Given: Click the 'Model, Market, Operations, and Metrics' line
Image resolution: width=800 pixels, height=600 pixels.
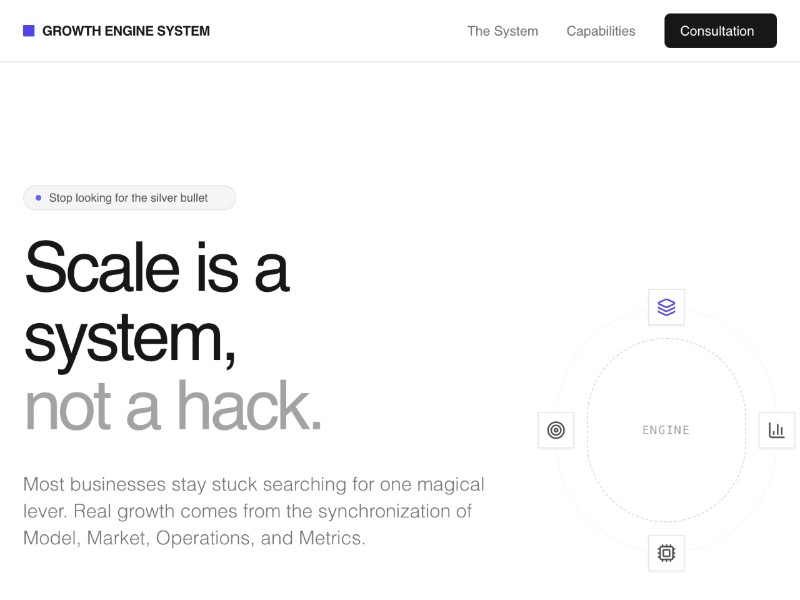Looking at the screenshot, I should coord(194,538).
